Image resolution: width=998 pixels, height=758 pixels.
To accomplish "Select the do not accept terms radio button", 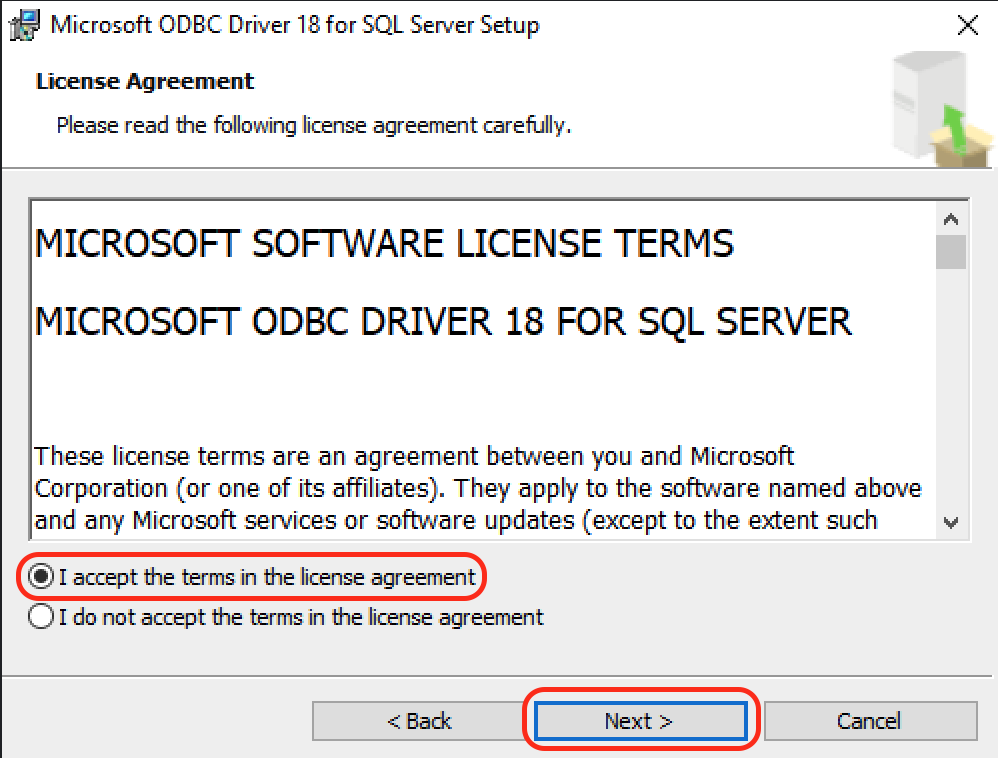I will click(x=38, y=617).
